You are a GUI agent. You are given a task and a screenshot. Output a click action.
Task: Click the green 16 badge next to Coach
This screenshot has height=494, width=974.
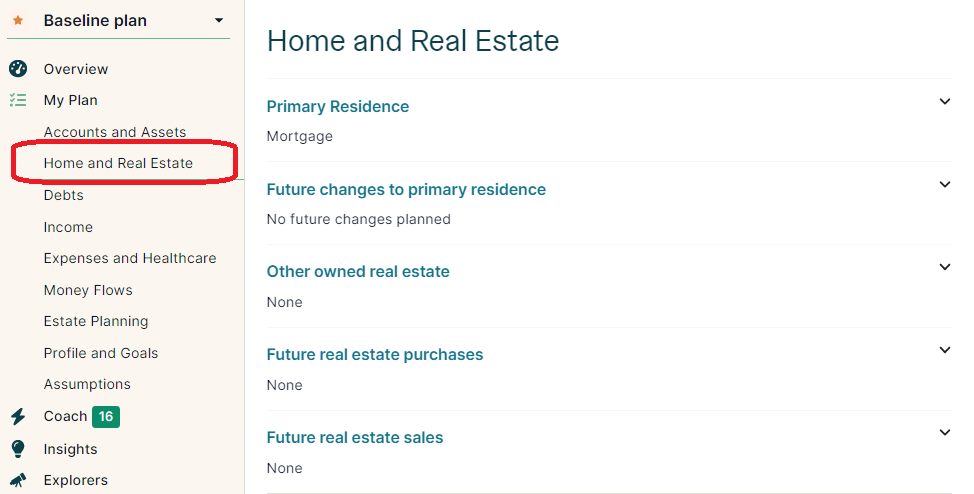(106, 416)
